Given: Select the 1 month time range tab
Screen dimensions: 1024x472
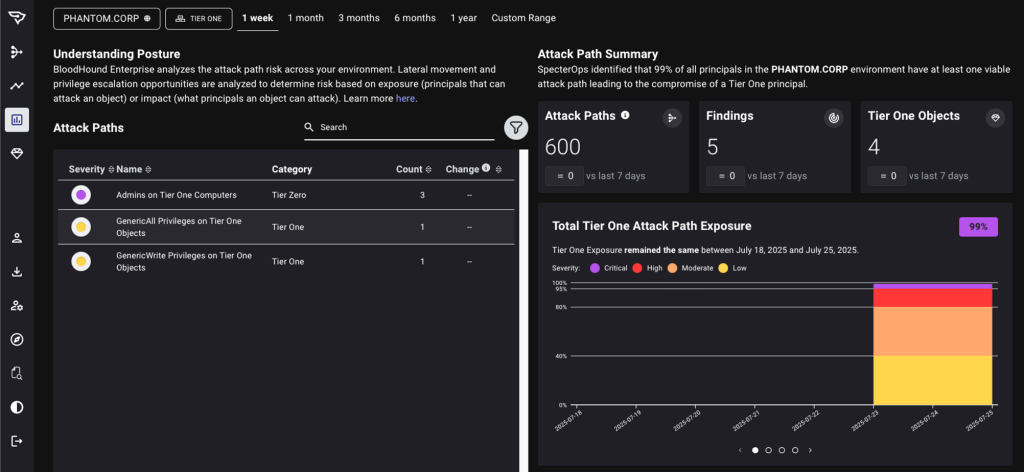Looking at the screenshot, I should [306, 18].
